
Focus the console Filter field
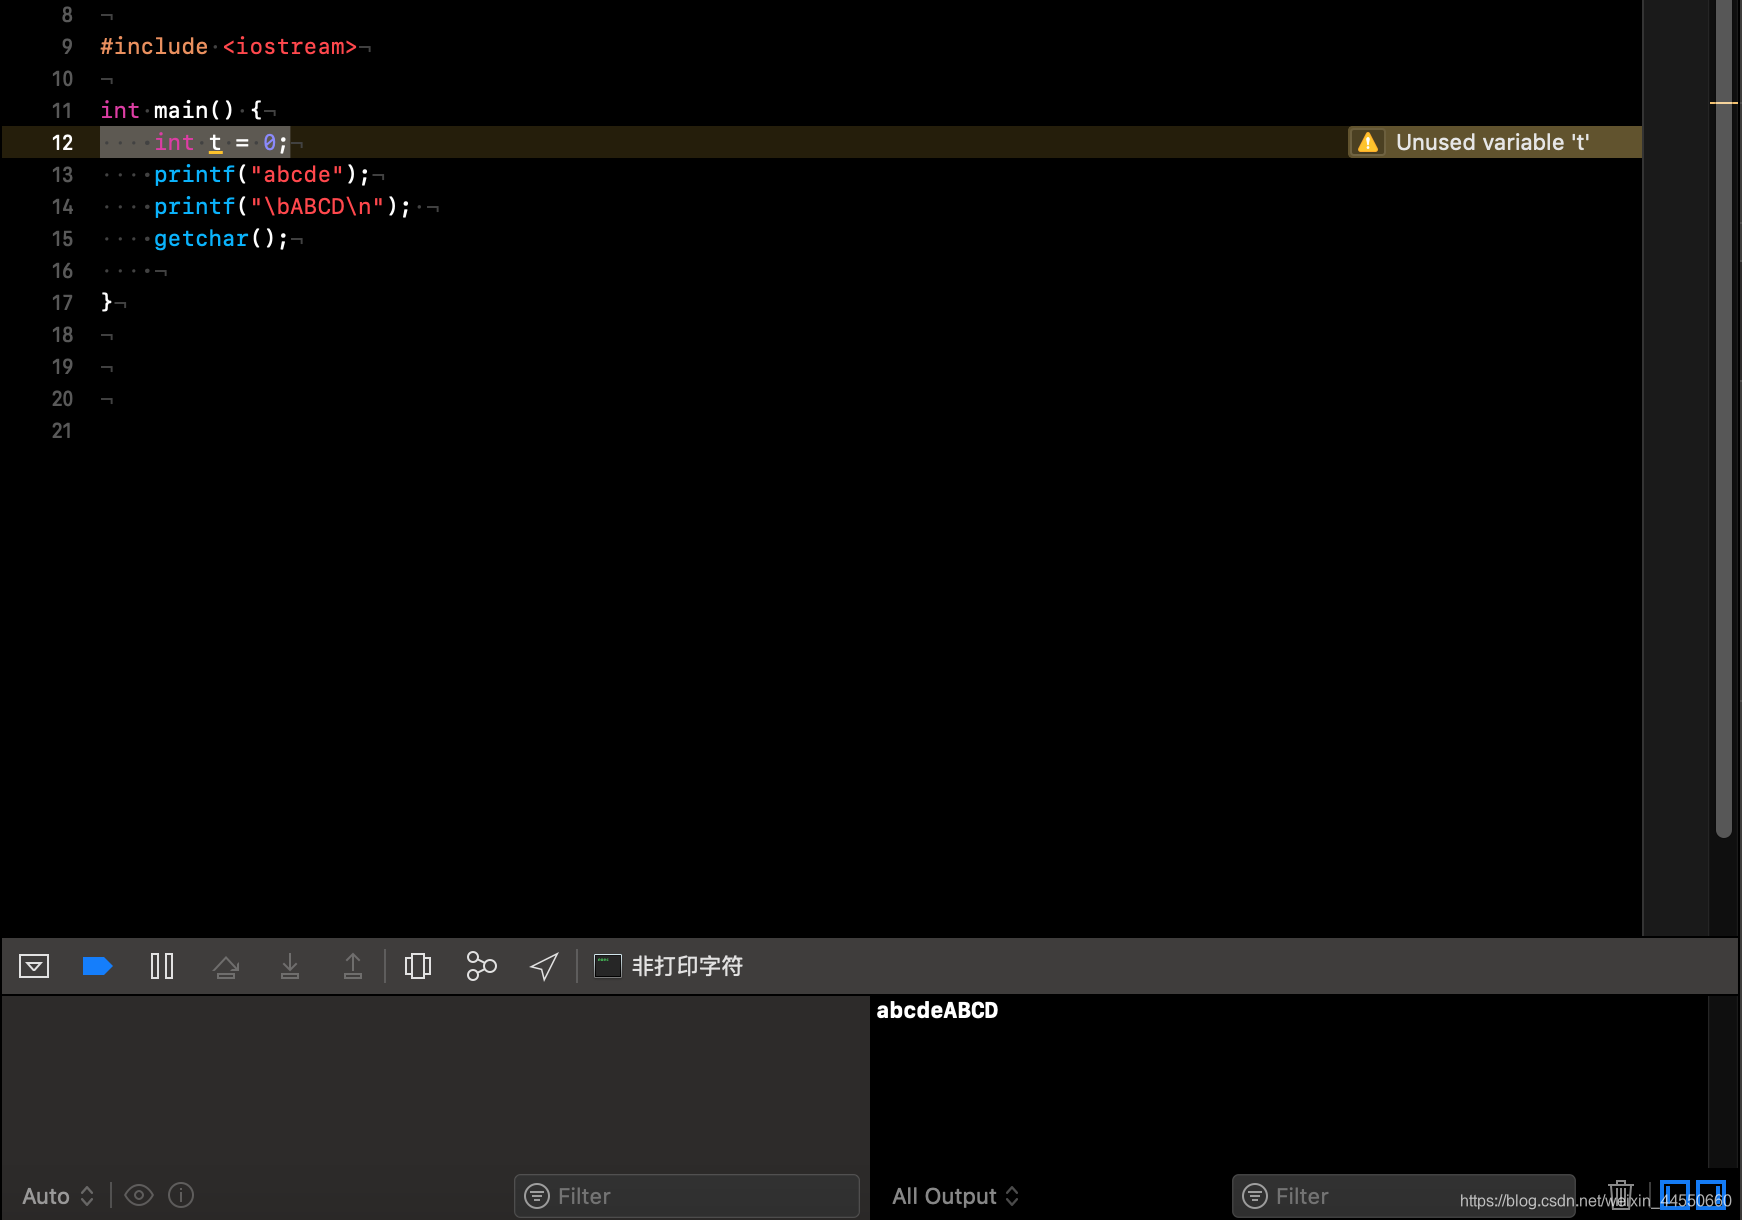pos(1403,1196)
